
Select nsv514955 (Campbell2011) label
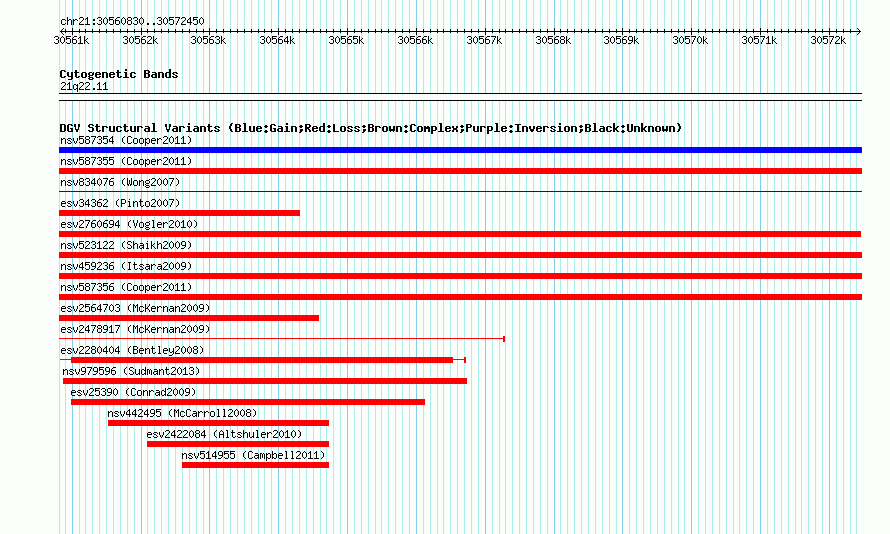point(253,455)
